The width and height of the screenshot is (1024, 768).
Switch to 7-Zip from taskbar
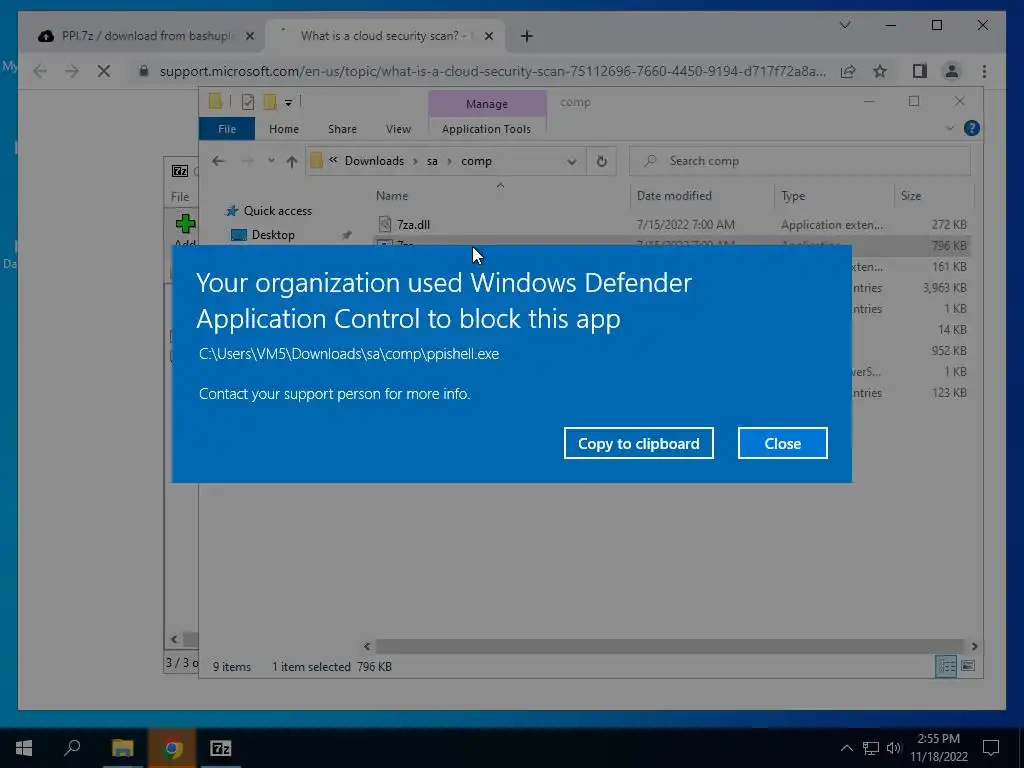pyautogui.click(x=221, y=748)
